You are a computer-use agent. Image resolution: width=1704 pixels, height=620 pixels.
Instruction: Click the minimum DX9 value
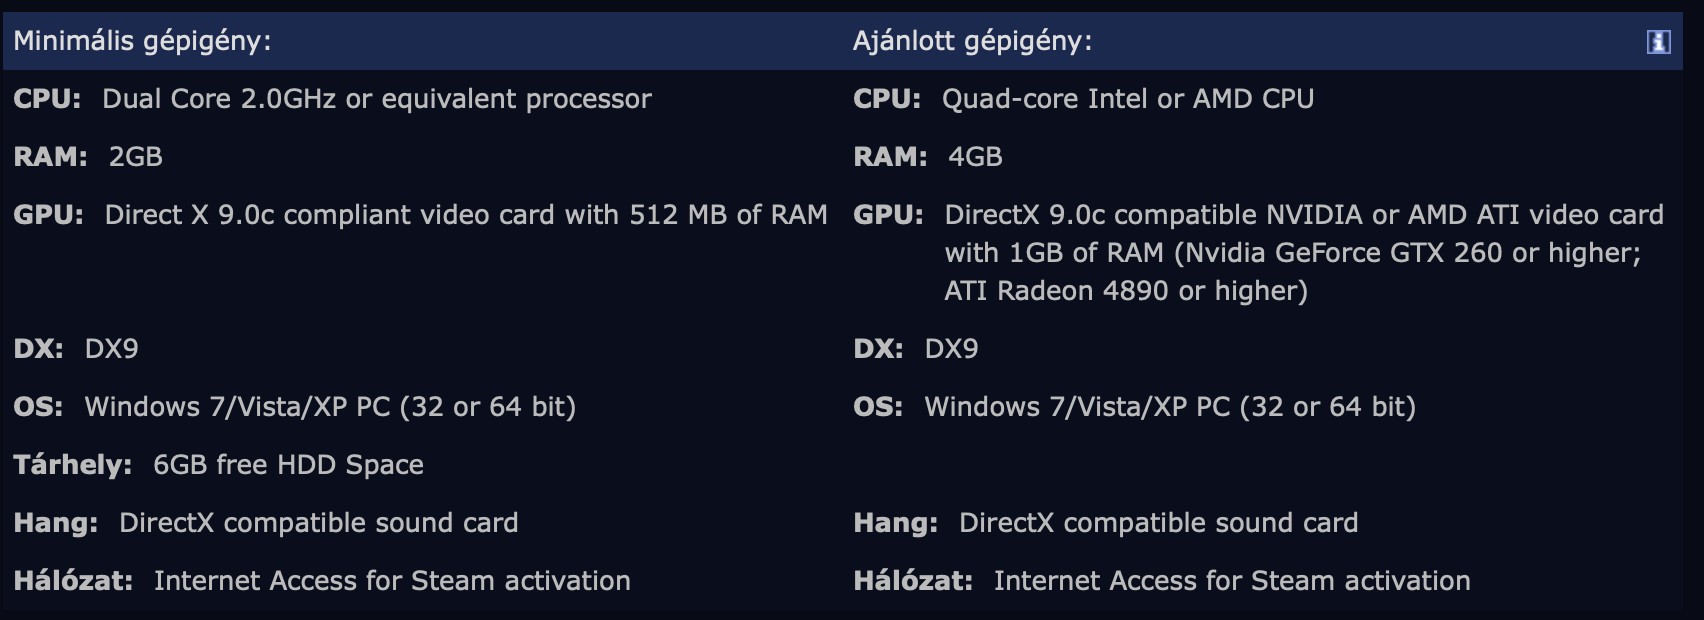[x=111, y=349]
